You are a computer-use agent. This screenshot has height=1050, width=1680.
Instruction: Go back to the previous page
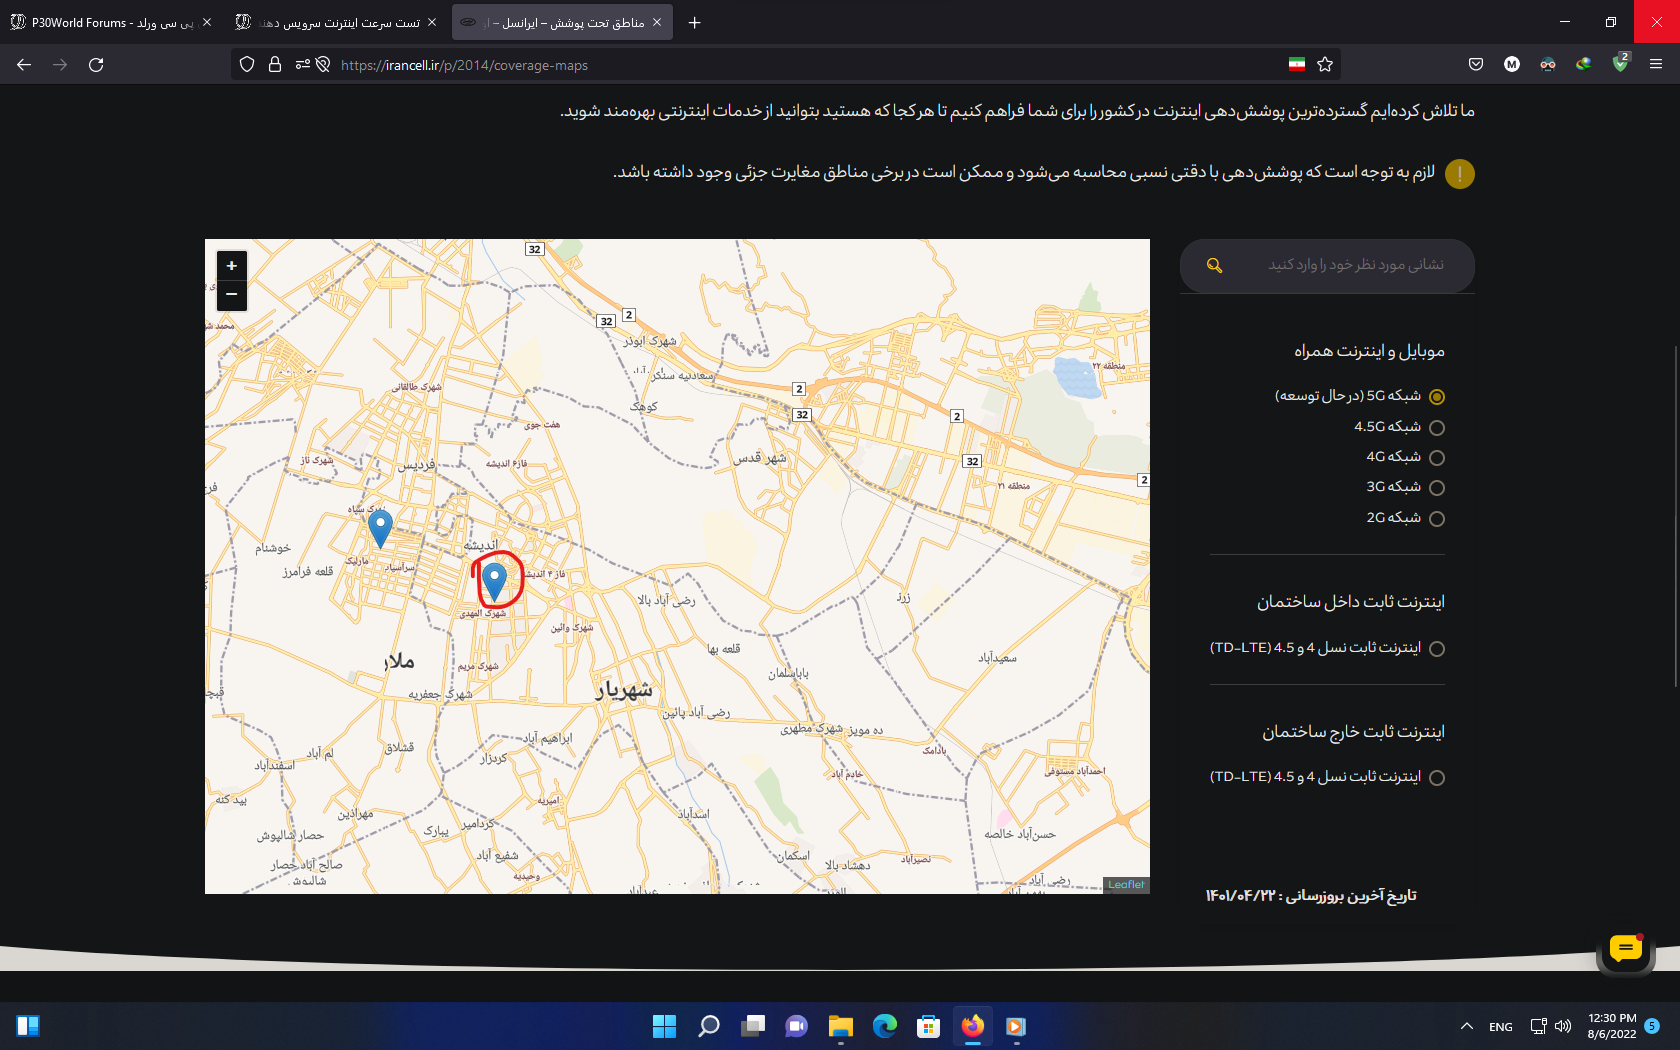[x=24, y=64]
